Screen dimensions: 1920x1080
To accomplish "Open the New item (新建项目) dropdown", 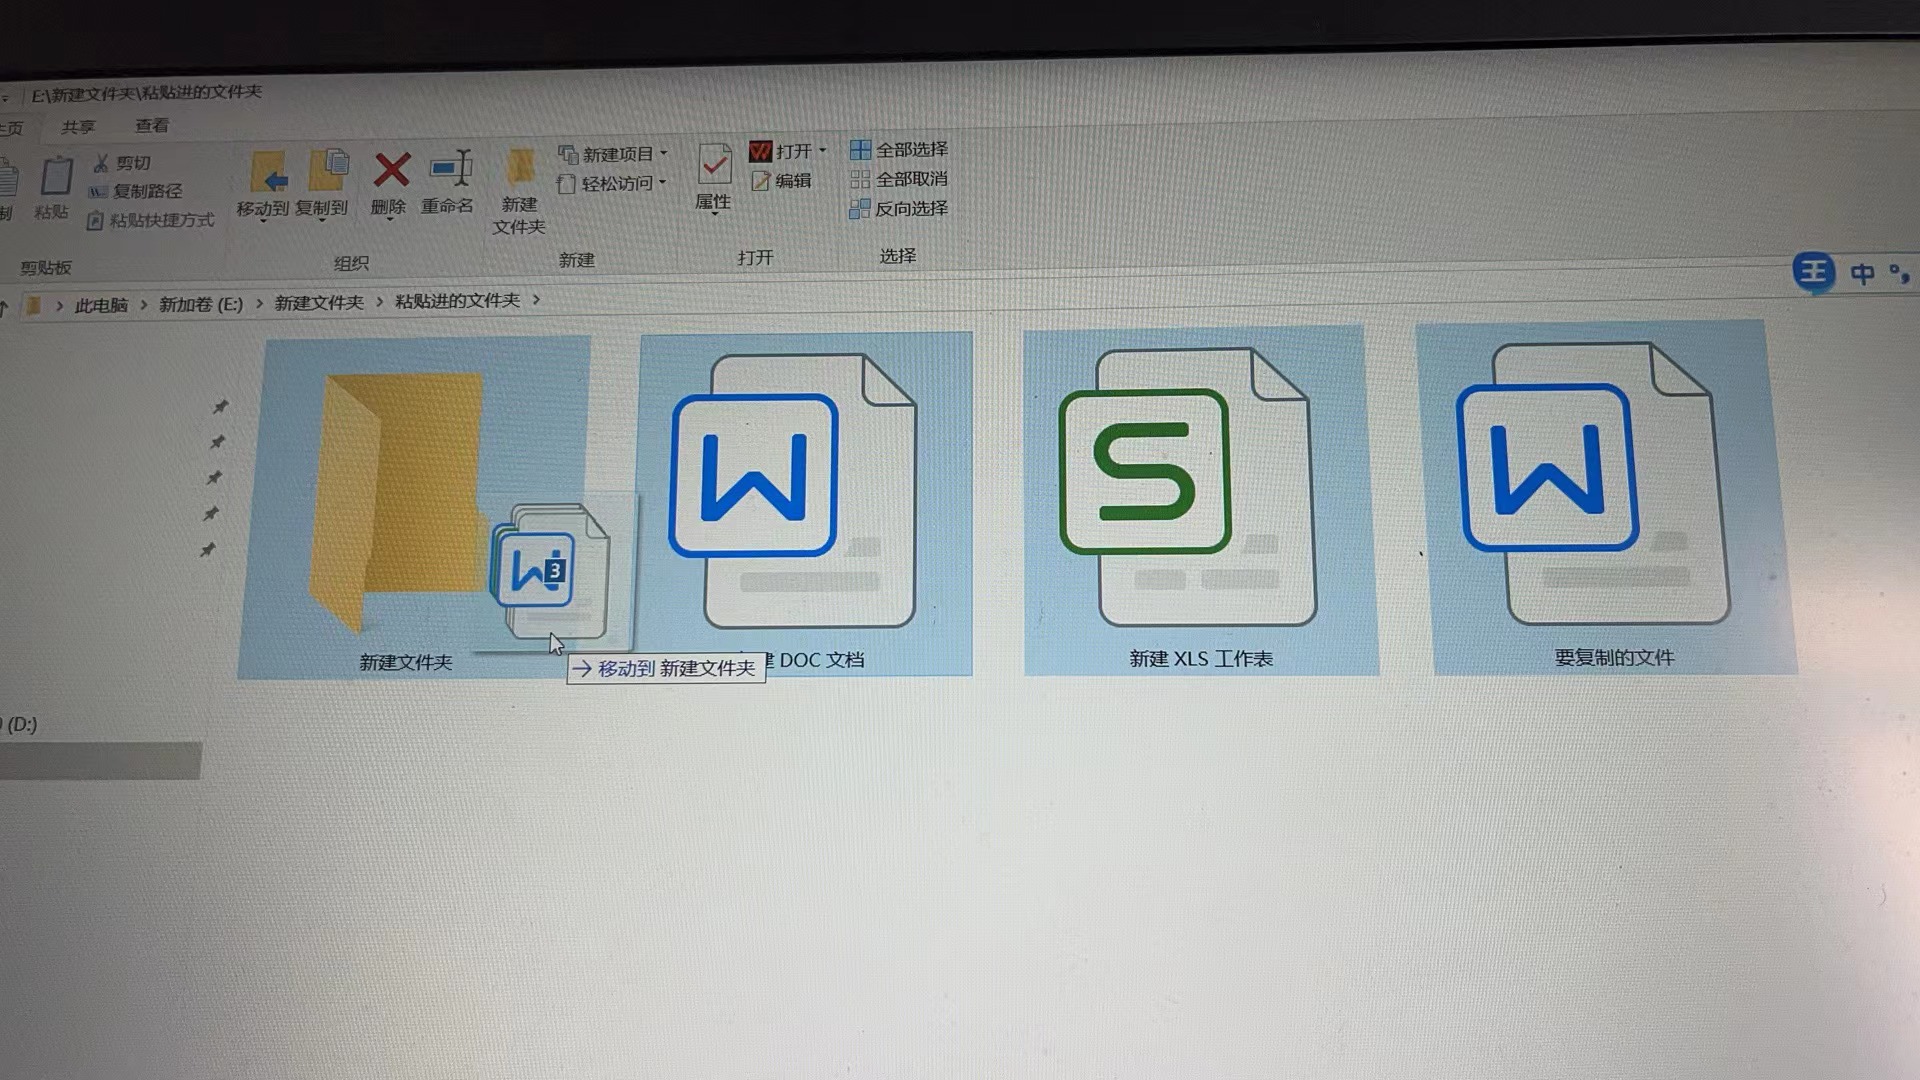I will point(613,154).
